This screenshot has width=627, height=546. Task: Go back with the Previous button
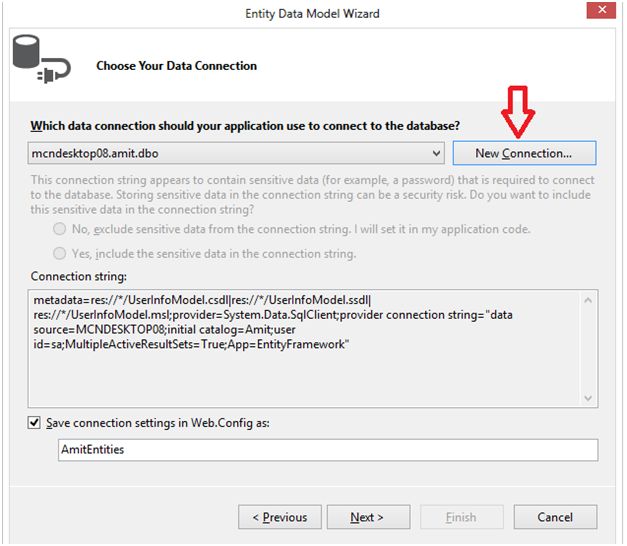click(x=280, y=517)
